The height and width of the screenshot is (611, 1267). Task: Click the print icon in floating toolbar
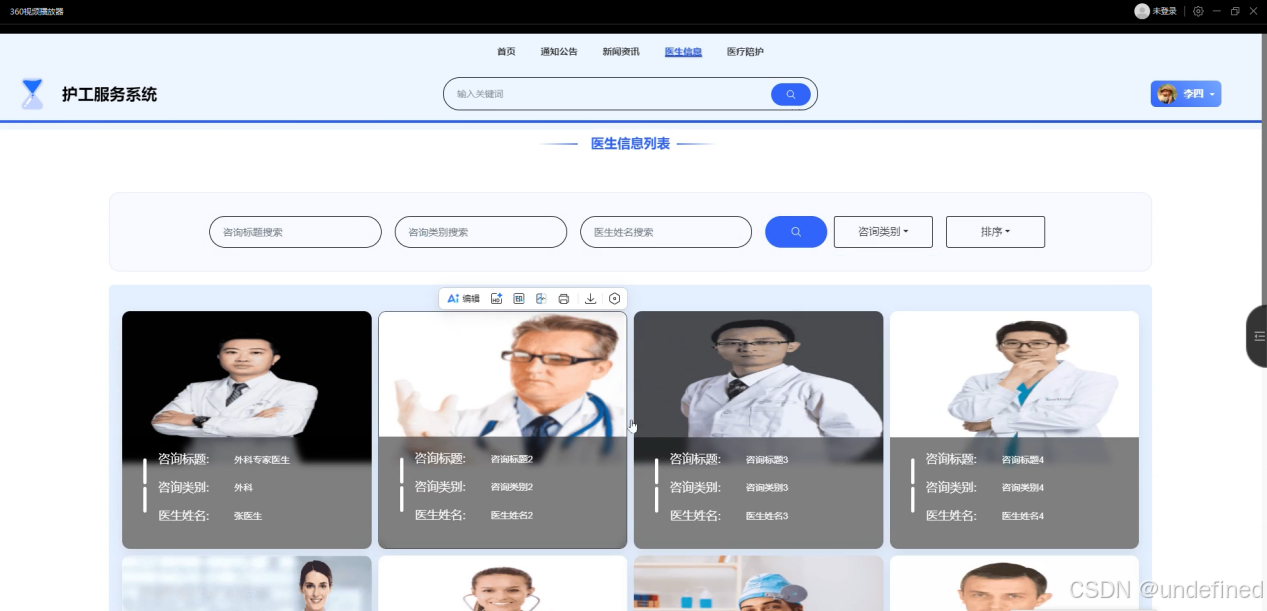tap(563, 298)
